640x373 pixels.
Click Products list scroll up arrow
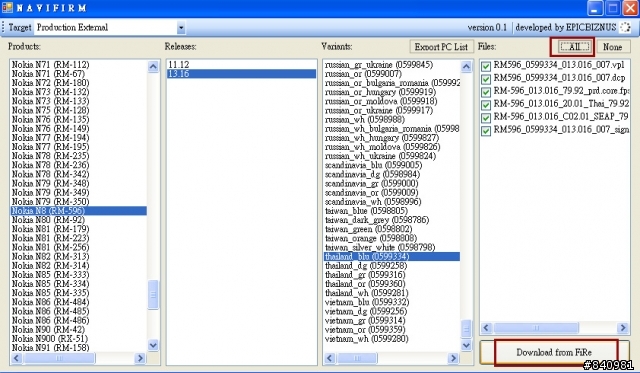(x=153, y=66)
